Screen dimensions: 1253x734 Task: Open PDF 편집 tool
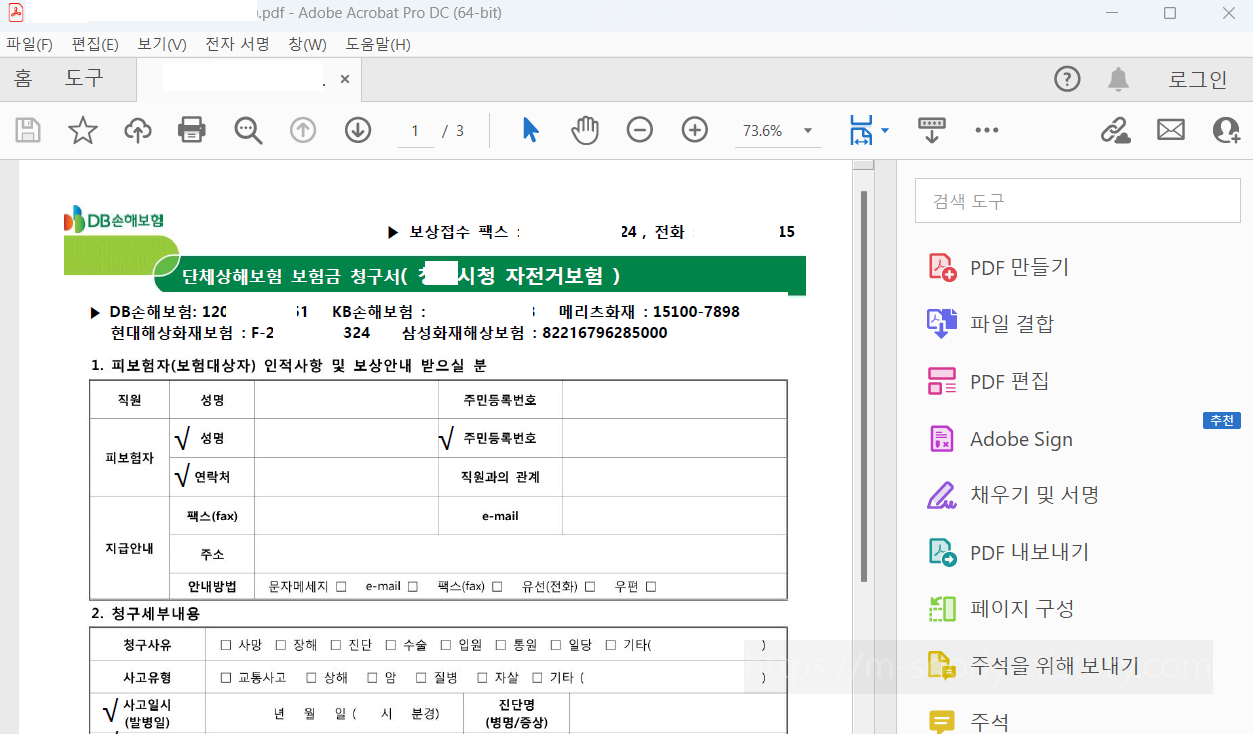[989, 381]
